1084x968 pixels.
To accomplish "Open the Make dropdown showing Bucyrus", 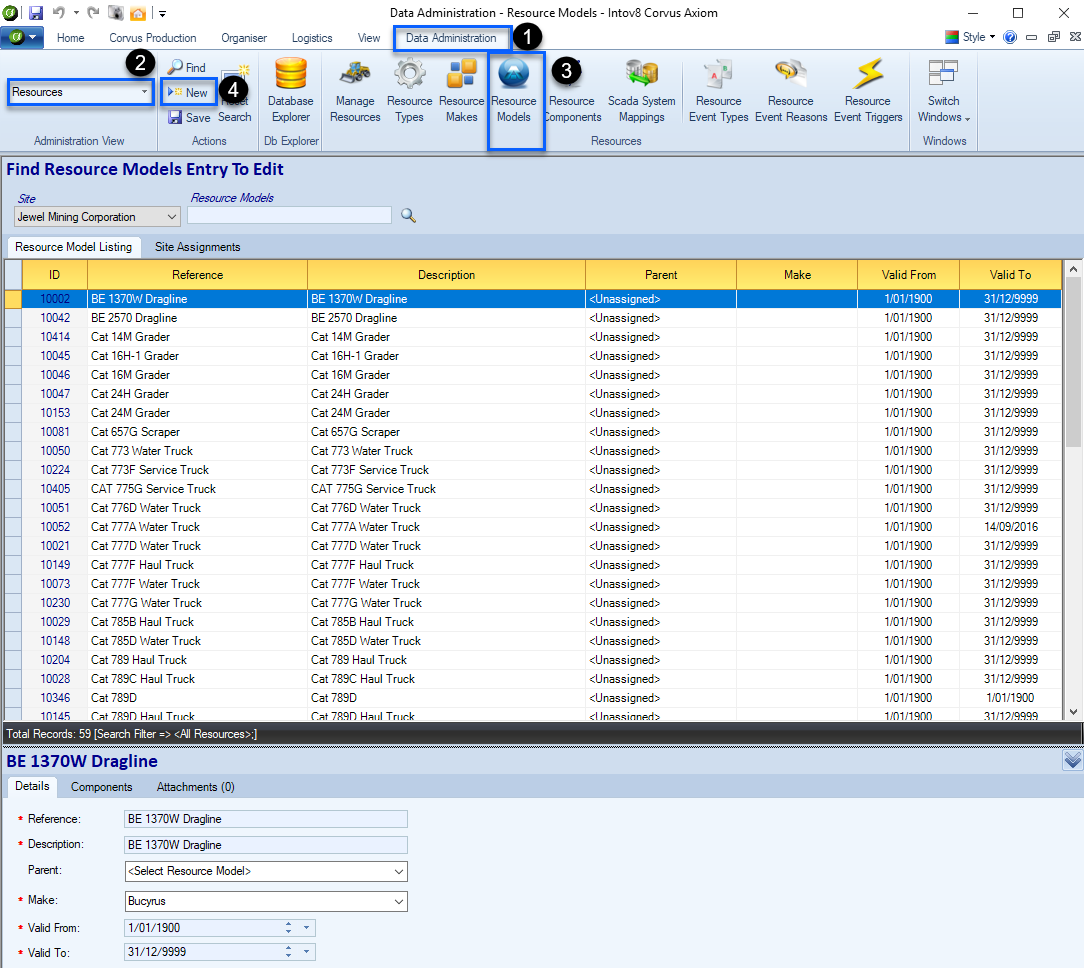I will pyautogui.click(x=266, y=901).
